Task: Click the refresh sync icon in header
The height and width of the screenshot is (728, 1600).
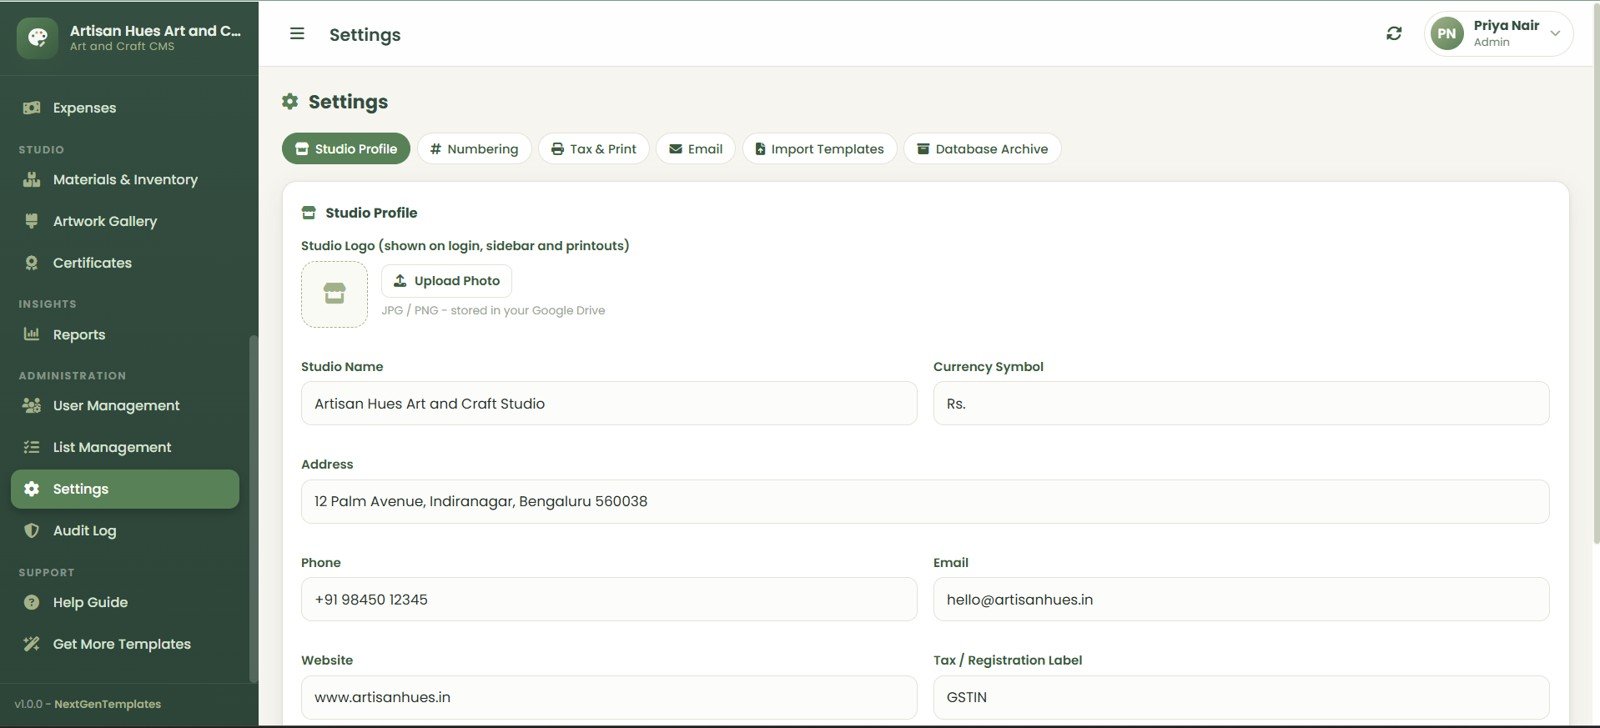Action: (x=1394, y=34)
